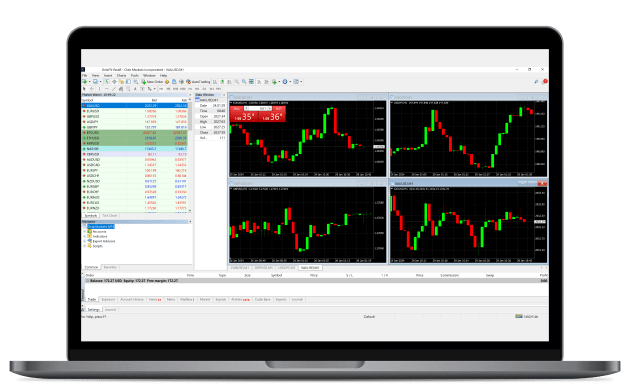Click the Market Watch vertical scrollbar
Viewport: 630px width, 391px height.
coord(190,155)
